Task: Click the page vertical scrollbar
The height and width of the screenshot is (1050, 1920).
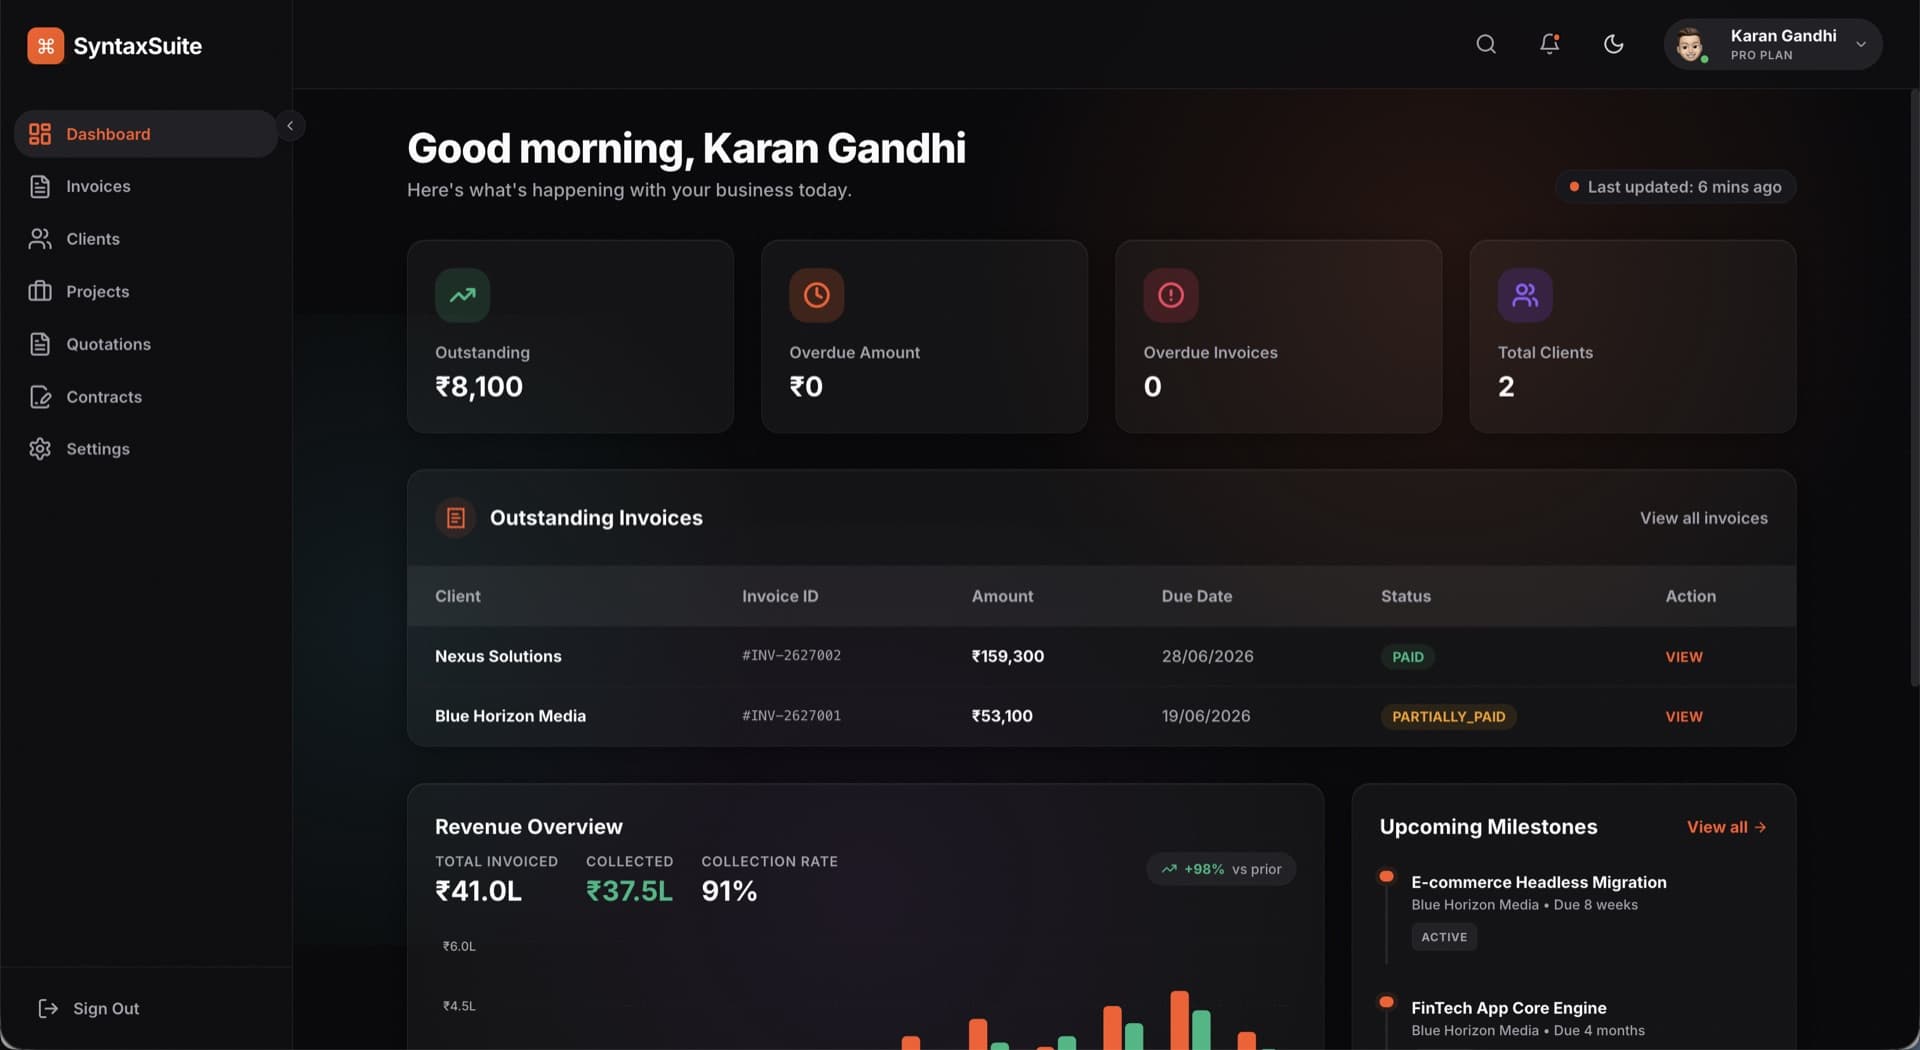Action: point(1914,388)
